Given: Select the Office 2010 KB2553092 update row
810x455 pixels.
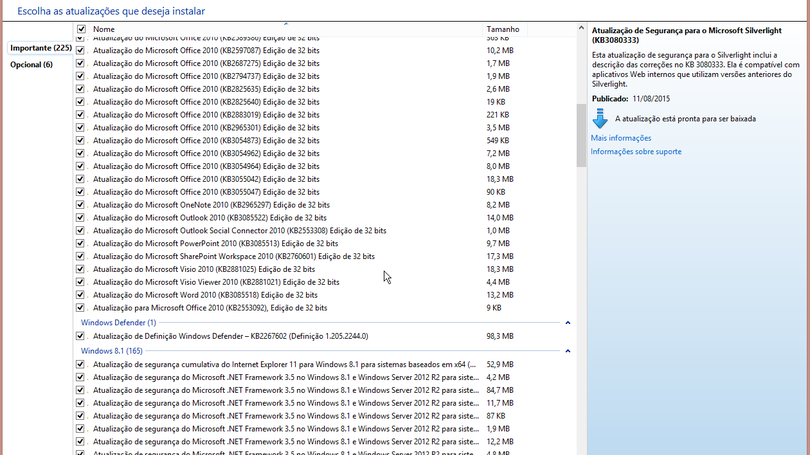Looking at the screenshot, I should point(325,308).
